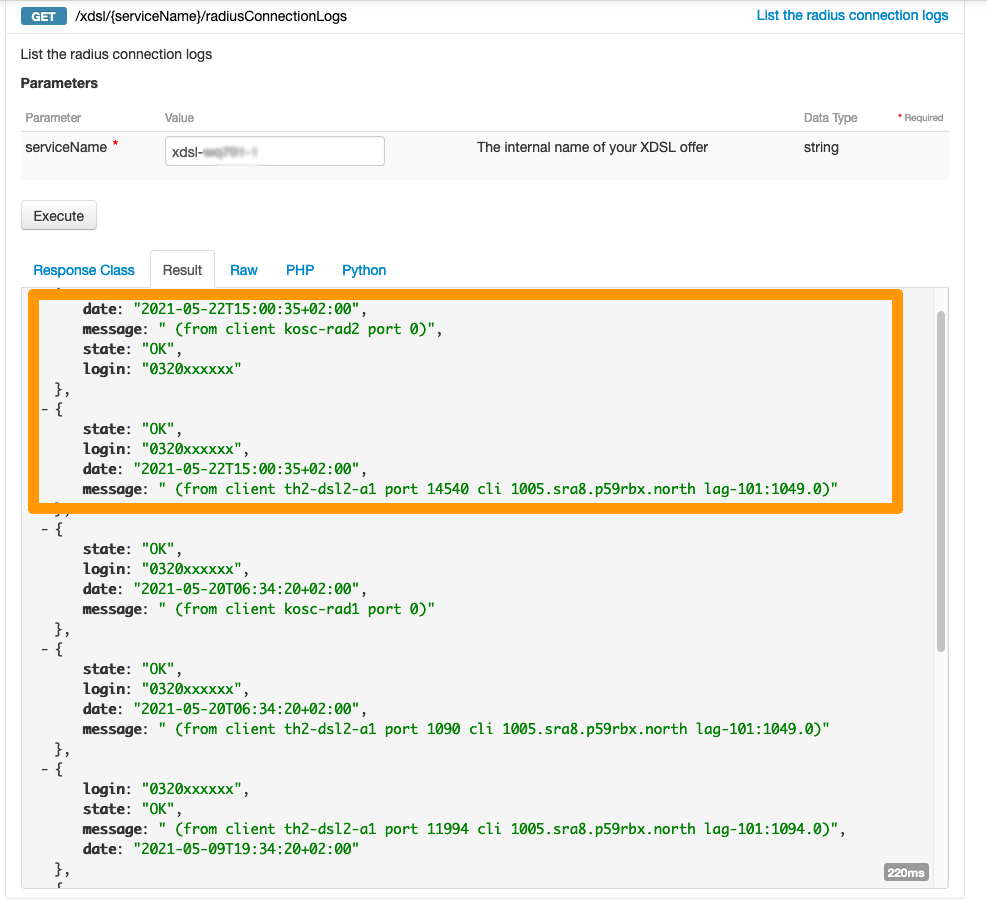987x899 pixels.
Task: Collapse the JSON object containing port 14540
Action: pos(45,409)
